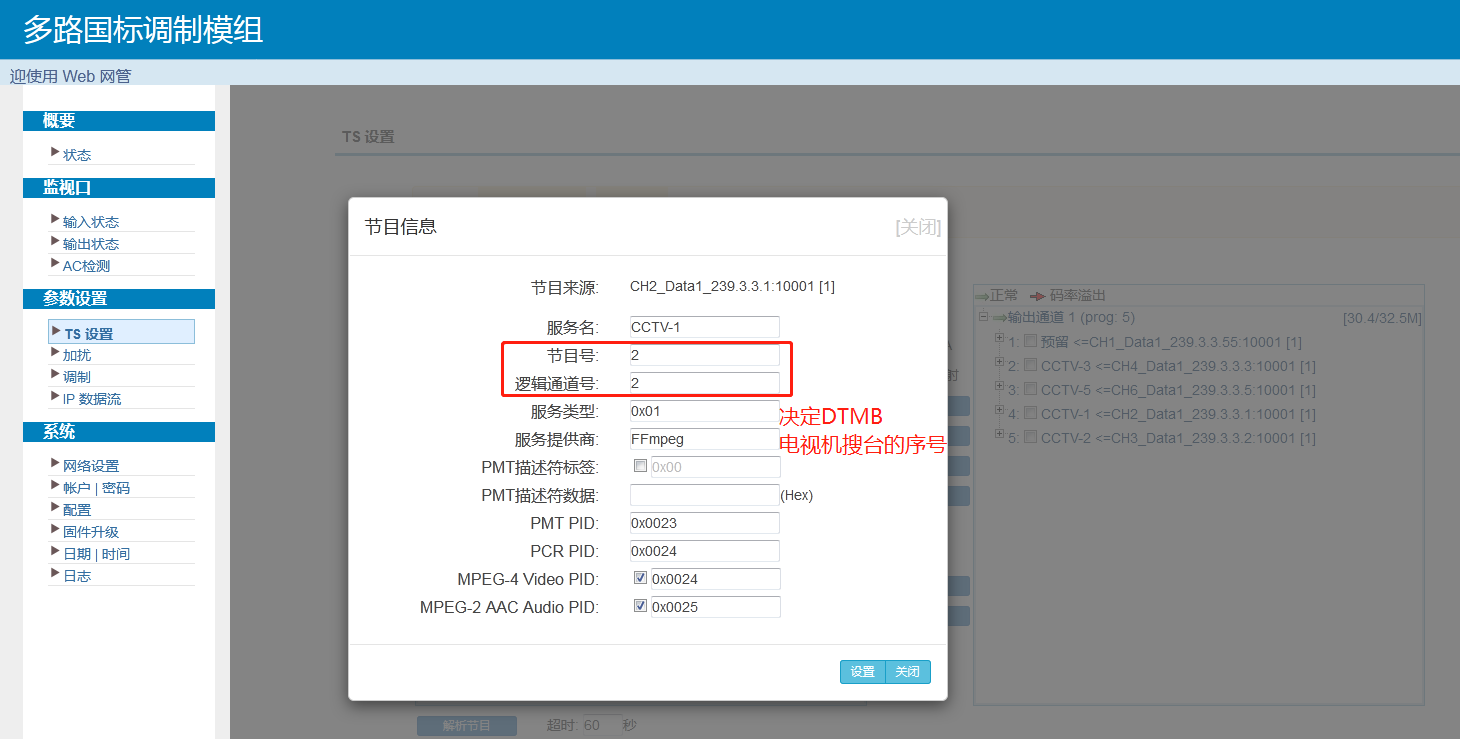Open the TS 设置 sidebar menu item
1460x739 pixels.
pos(88,334)
